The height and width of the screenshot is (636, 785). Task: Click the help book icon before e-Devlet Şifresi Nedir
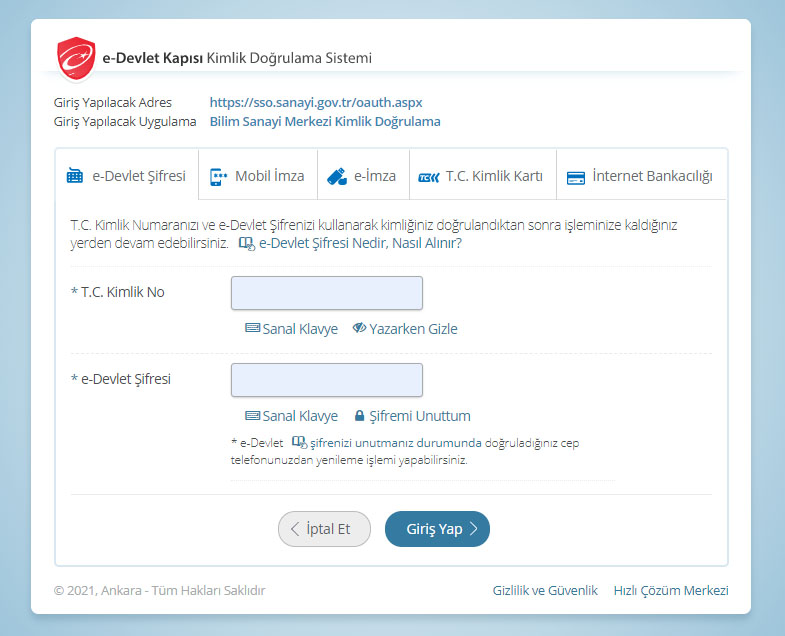click(x=246, y=244)
